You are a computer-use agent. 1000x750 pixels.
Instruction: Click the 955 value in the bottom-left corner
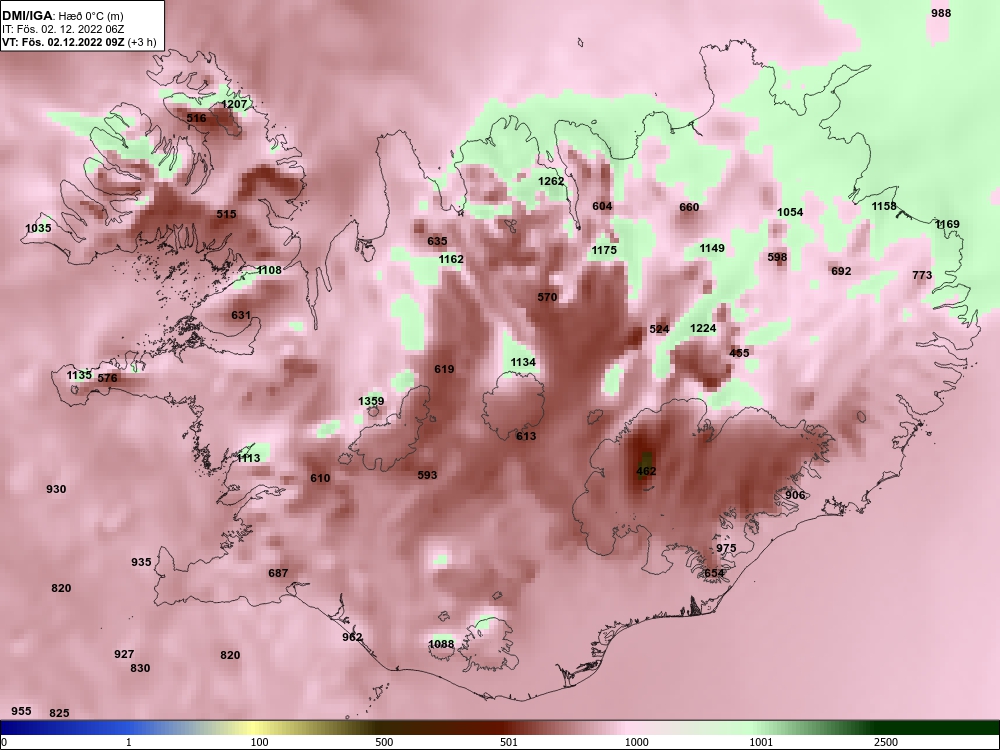21,711
